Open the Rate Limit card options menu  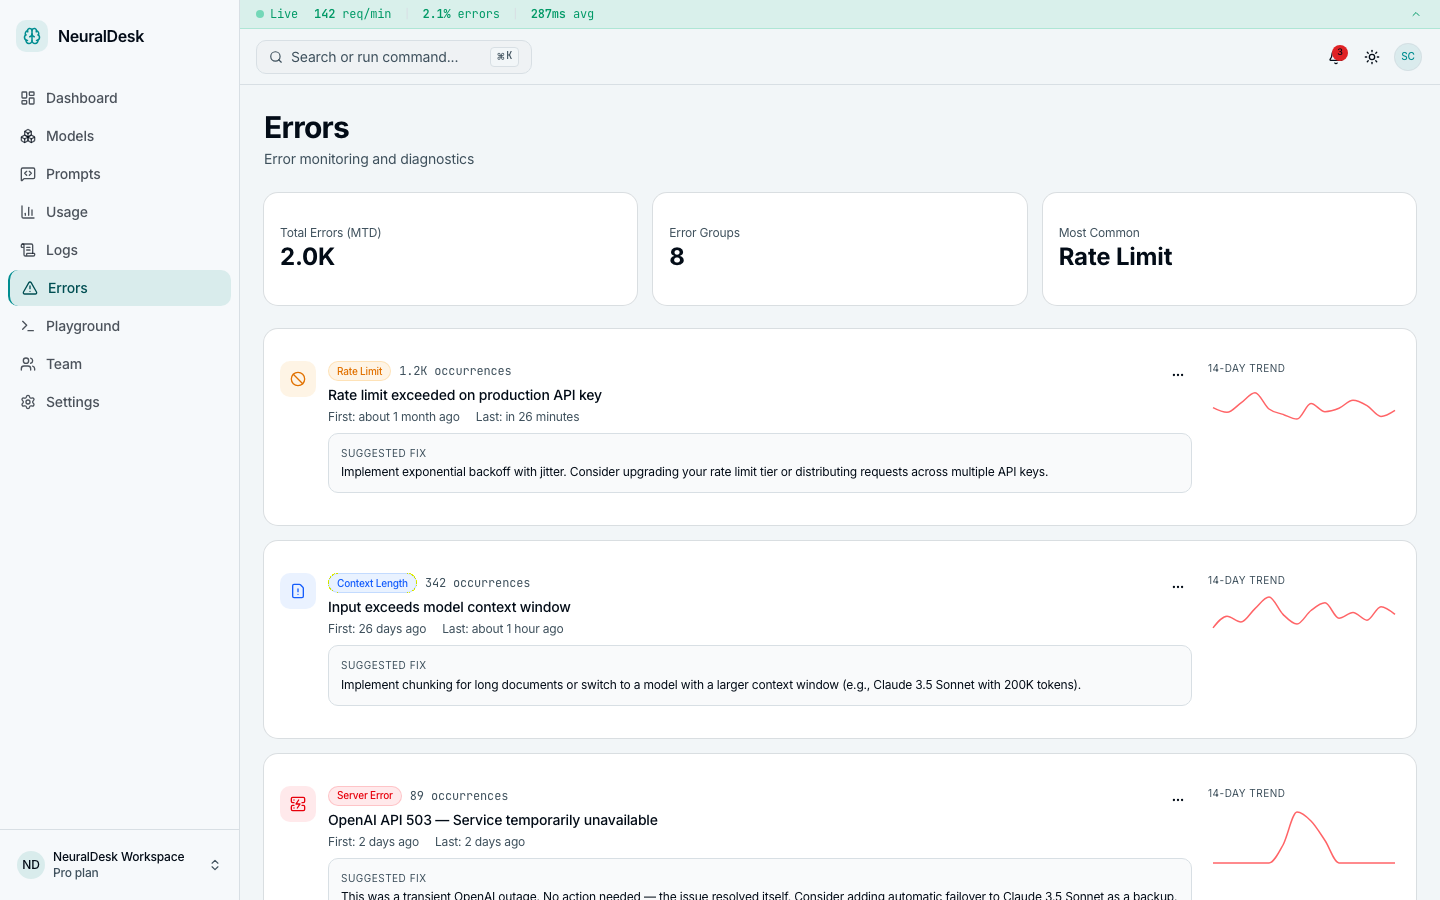tap(1178, 374)
